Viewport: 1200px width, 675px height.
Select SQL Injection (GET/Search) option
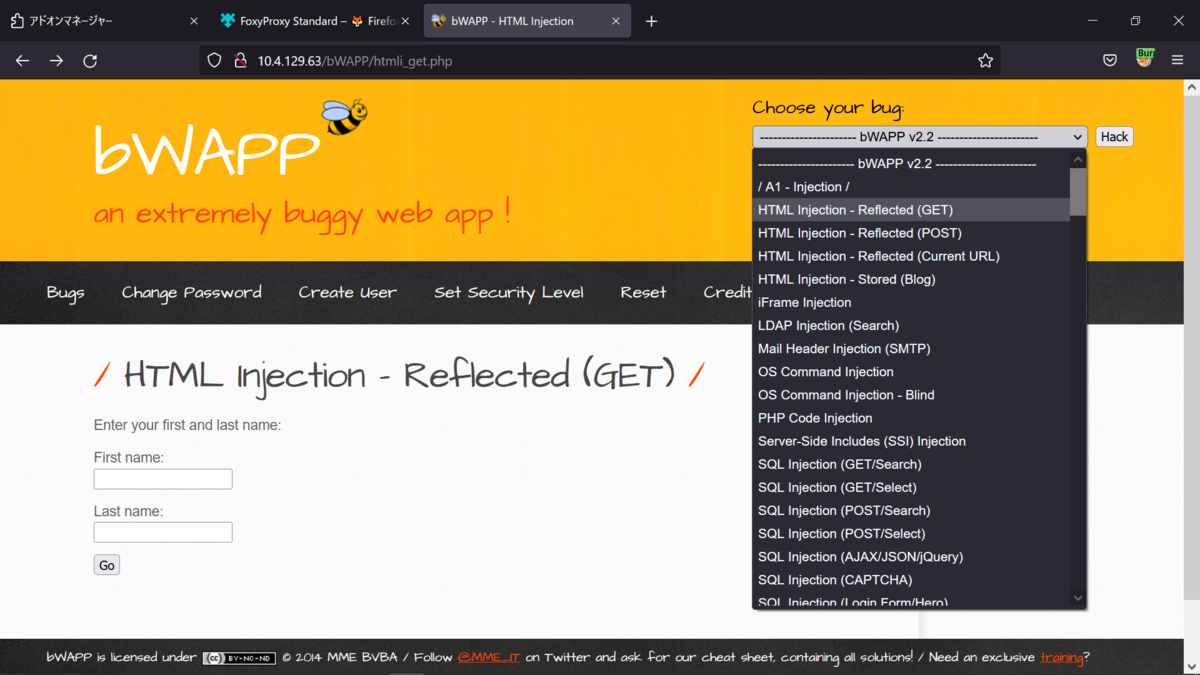[911, 464]
